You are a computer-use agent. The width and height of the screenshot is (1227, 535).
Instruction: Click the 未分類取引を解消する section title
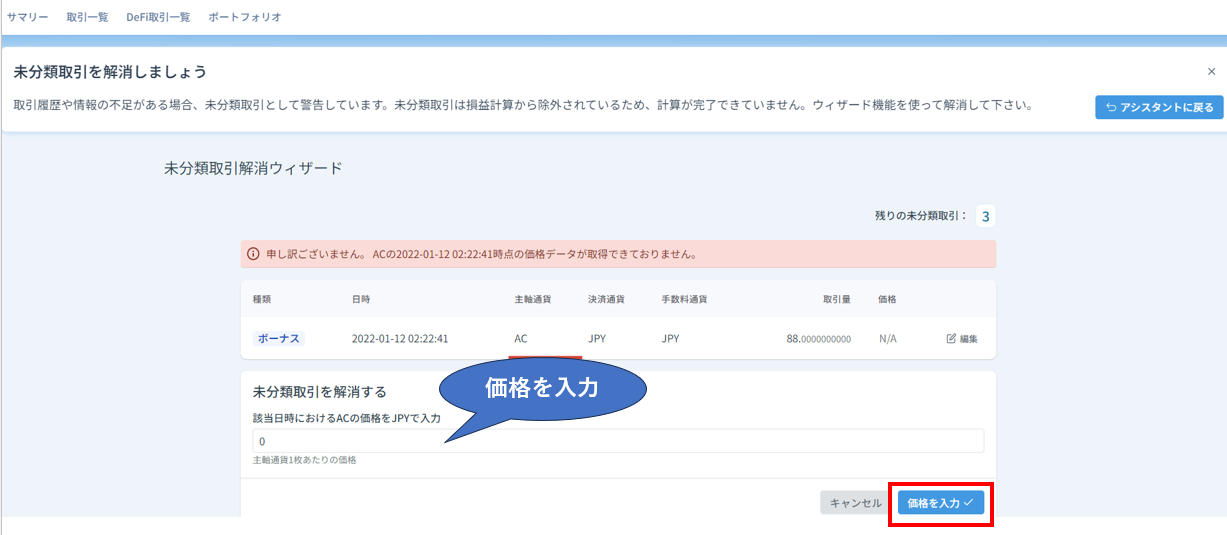point(320,391)
